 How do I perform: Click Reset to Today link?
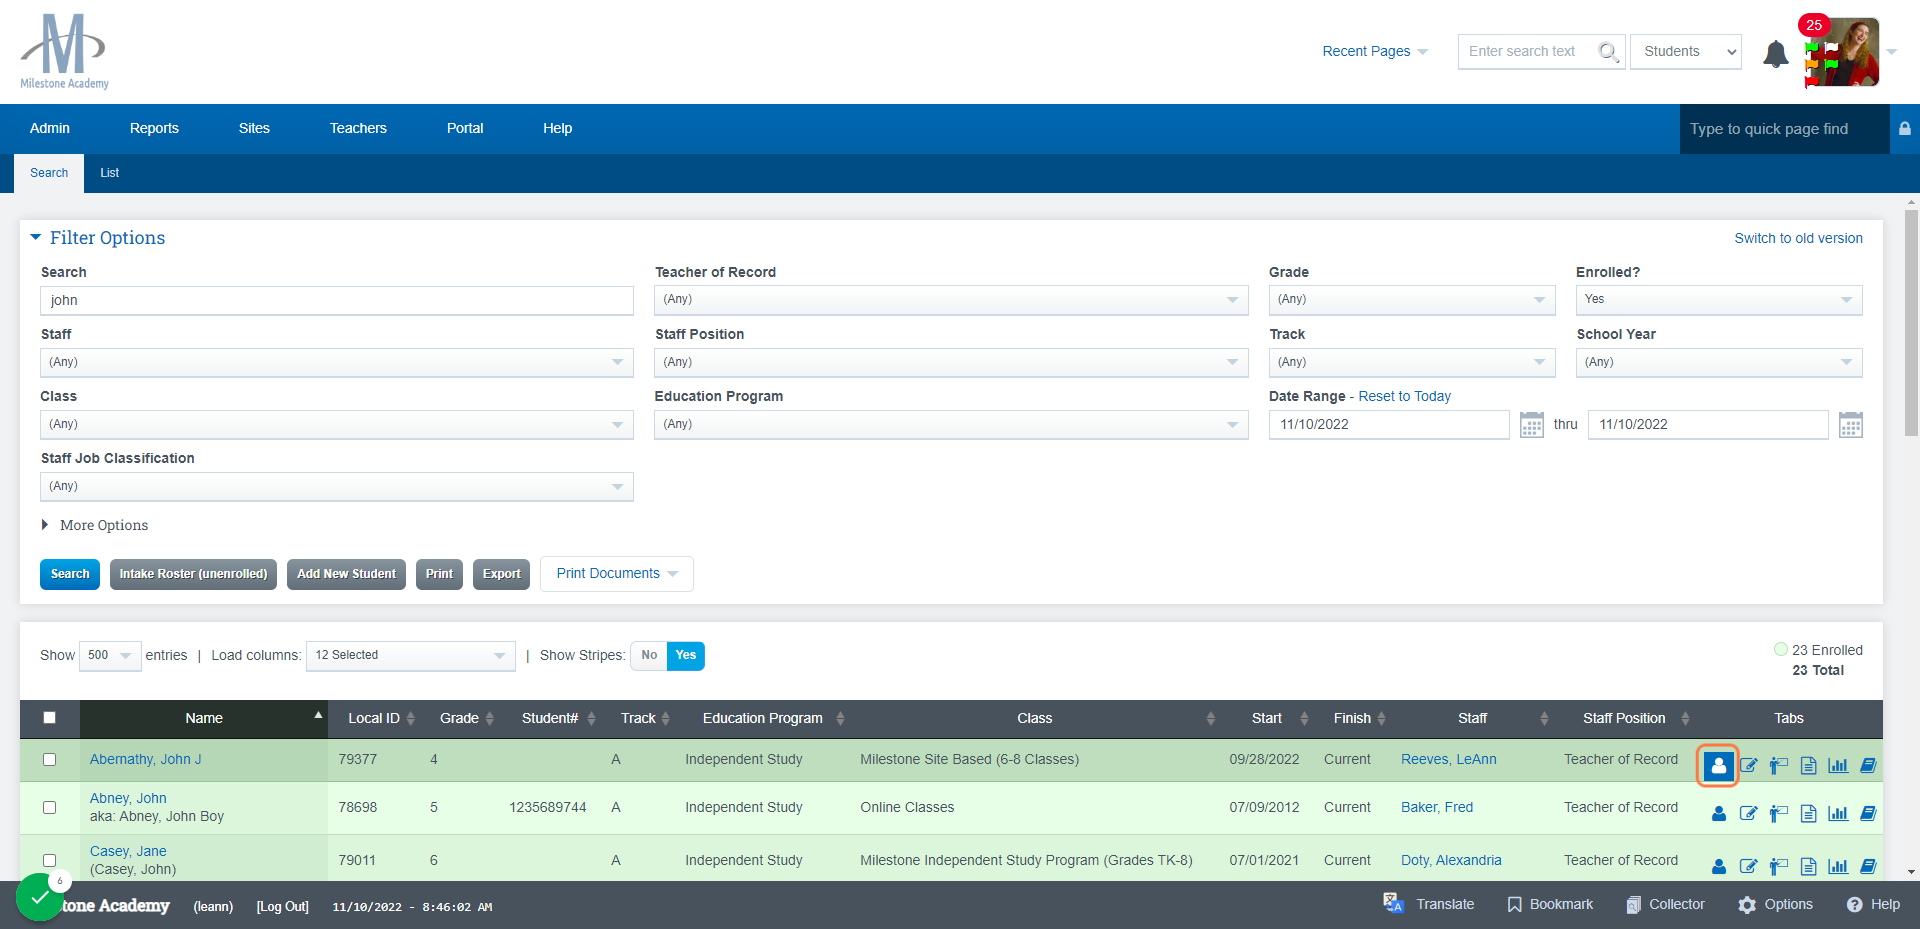click(1404, 396)
